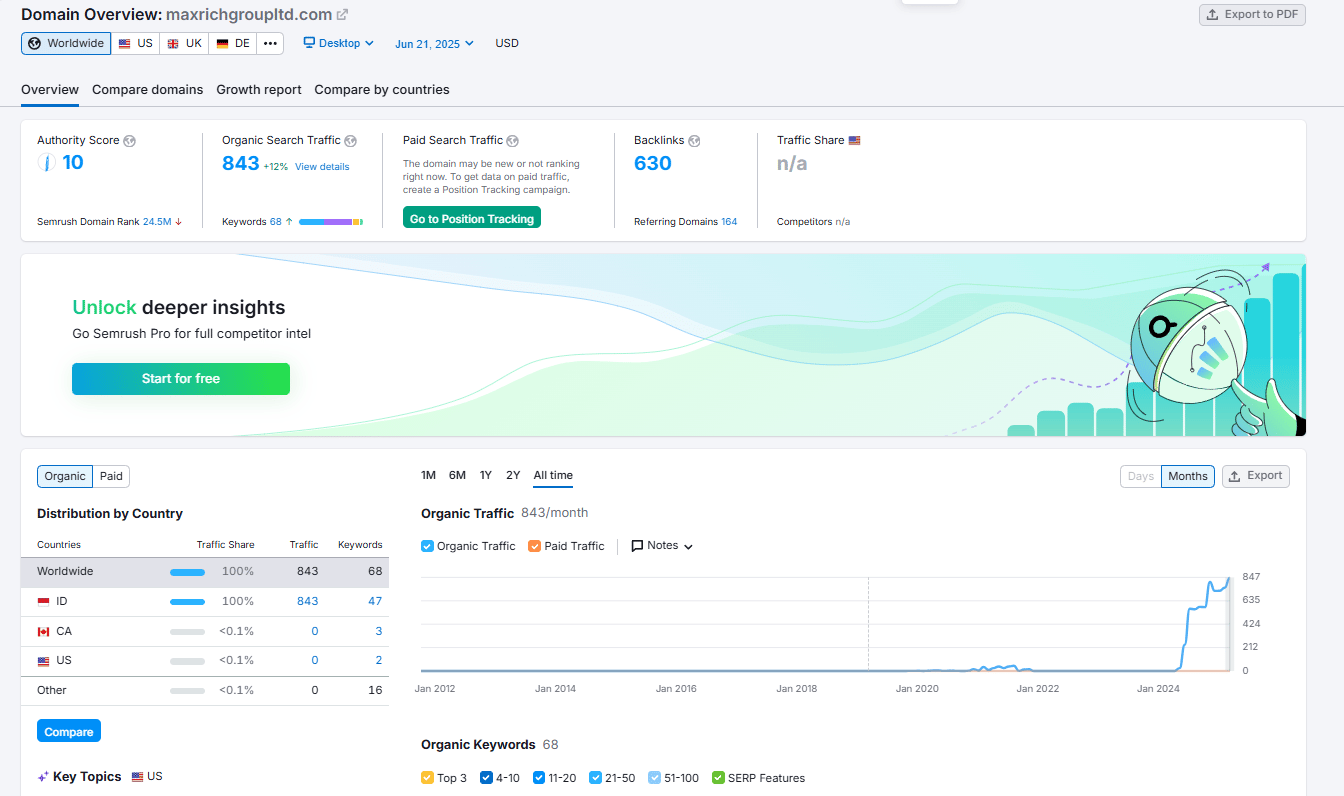Select the Overview tab
The image size is (1344, 796).
tap(50, 90)
